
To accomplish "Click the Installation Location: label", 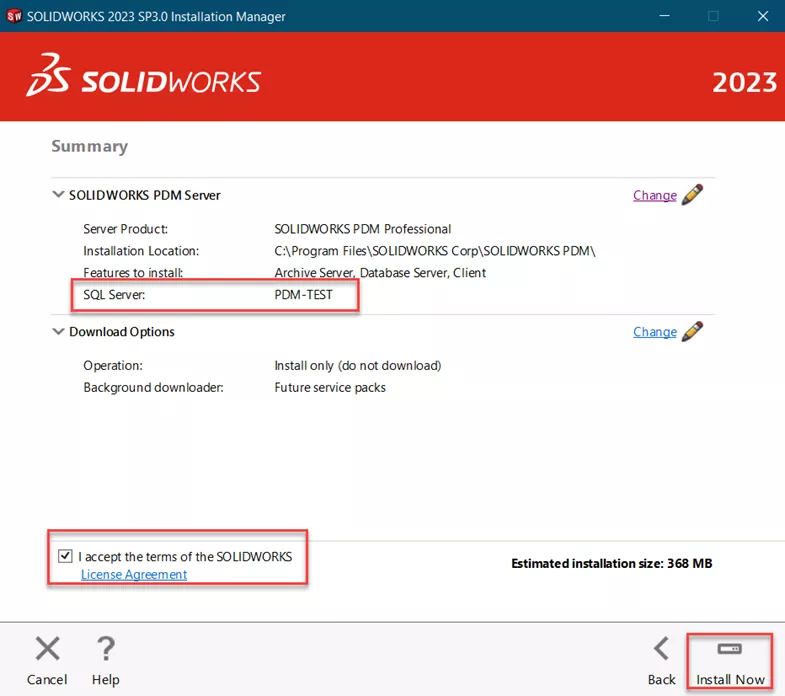I will coord(141,251).
